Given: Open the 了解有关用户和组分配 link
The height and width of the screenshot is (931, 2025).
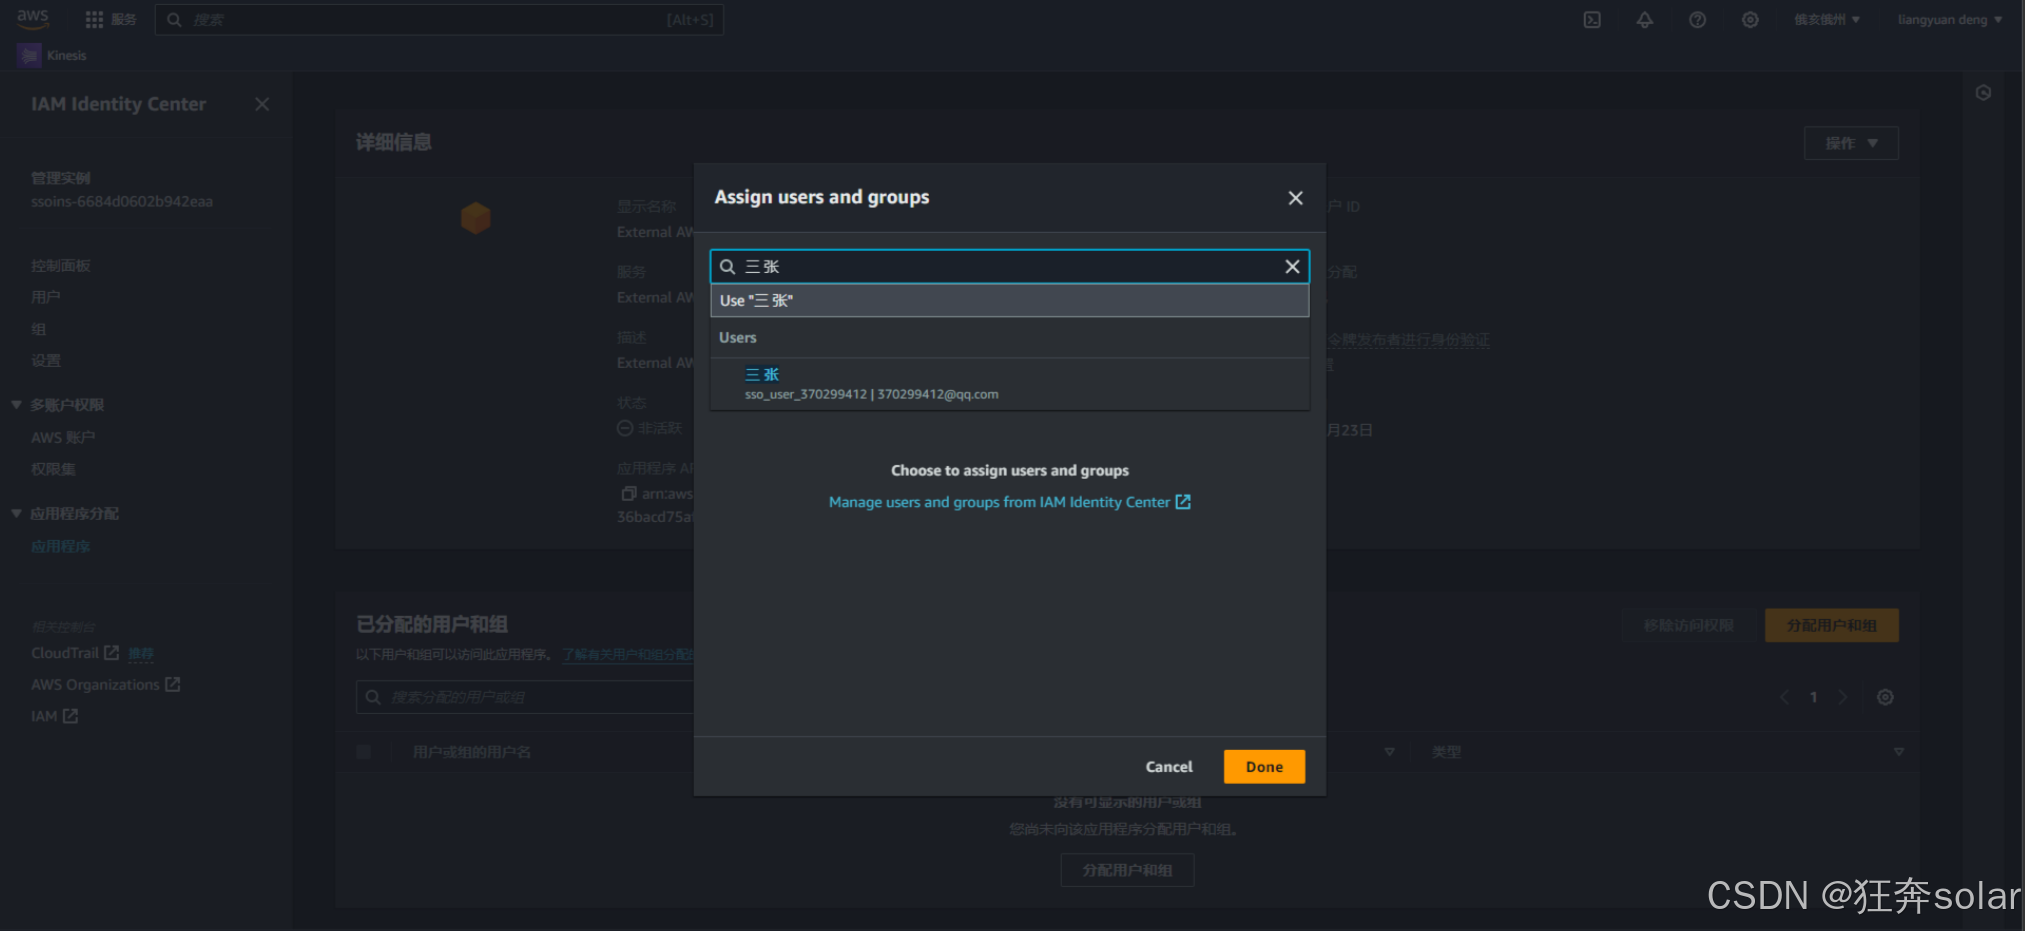Looking at the screenshot, I should click(628, 655).
